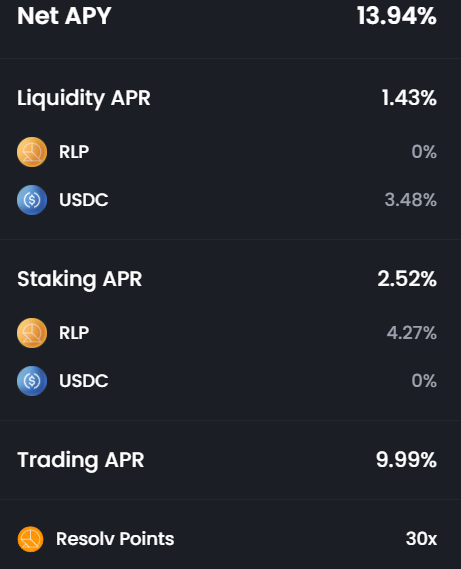
Task: Select the Staking APR heading
Action: tap(79, 279)
